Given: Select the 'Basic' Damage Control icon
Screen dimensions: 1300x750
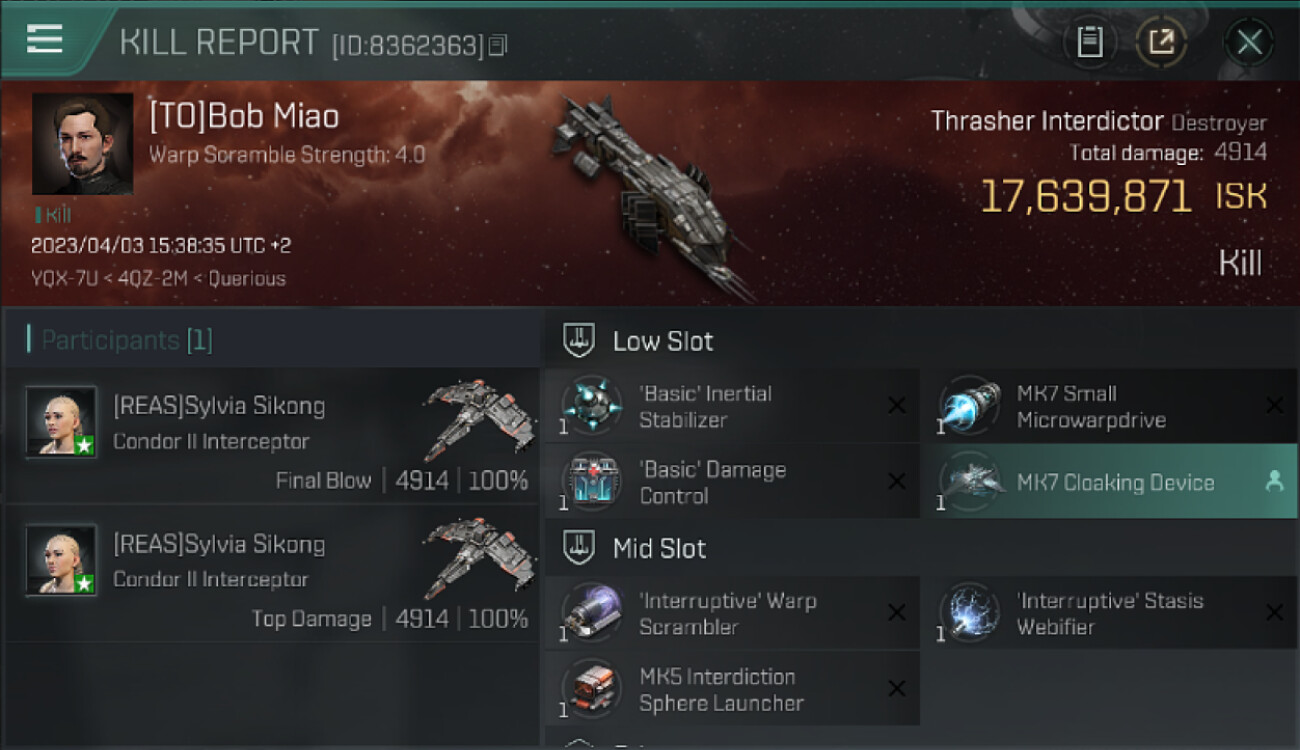Looking at the screenshot, I should [591, 482].
